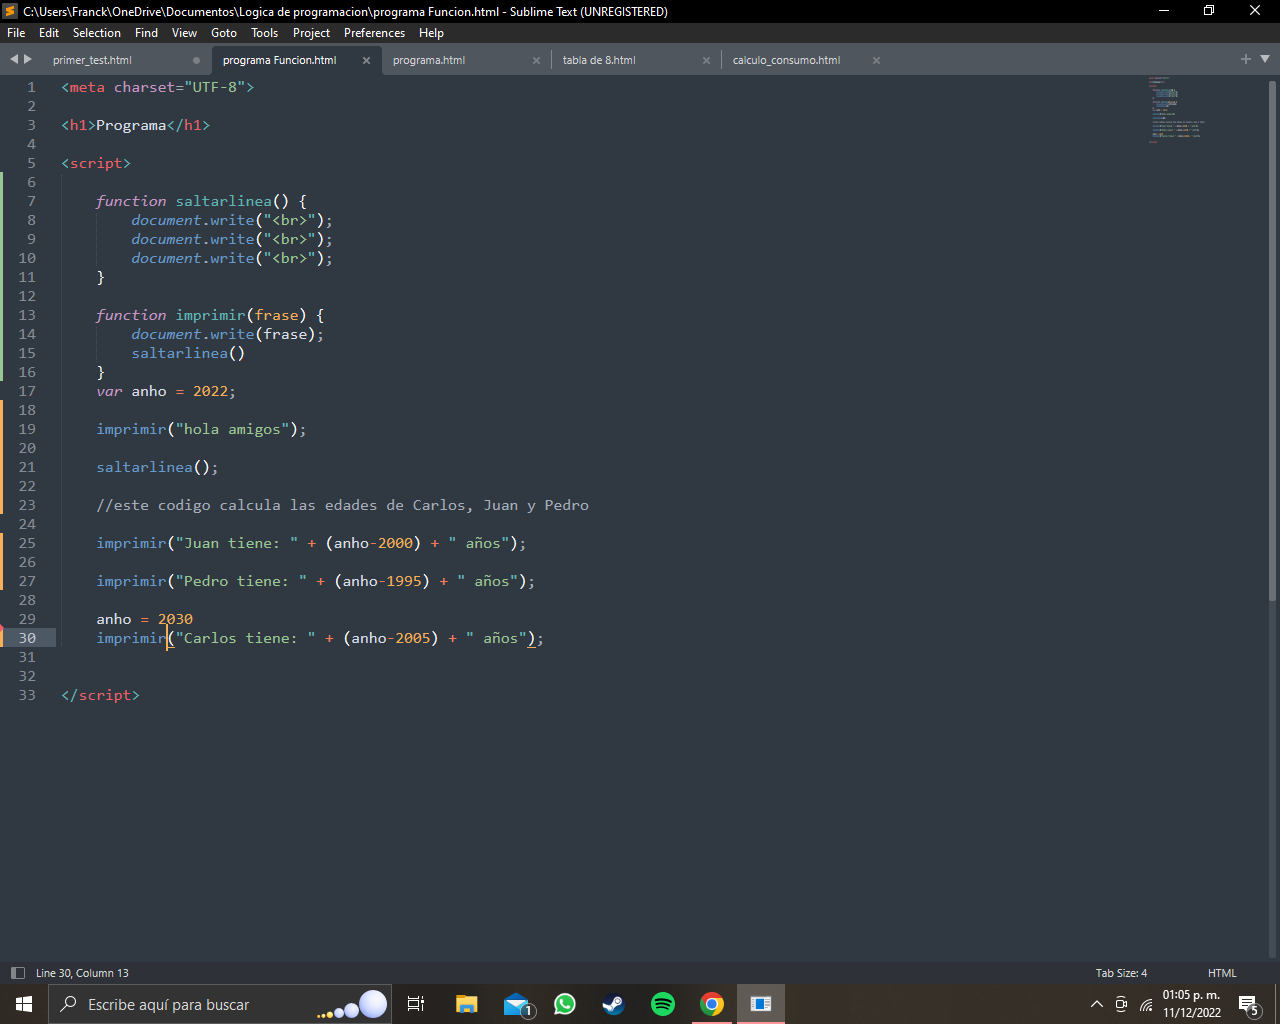Click the vertical editor scrollbar
1280x1024 pixels.
point(1272,340)
